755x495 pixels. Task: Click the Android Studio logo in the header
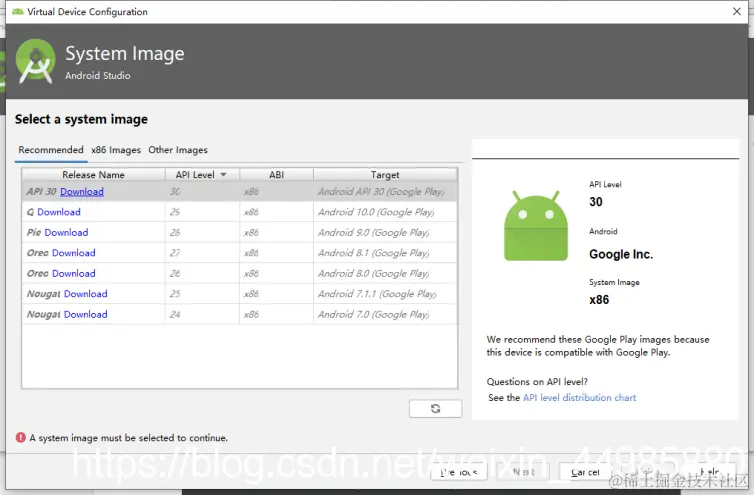click(35, 62)
